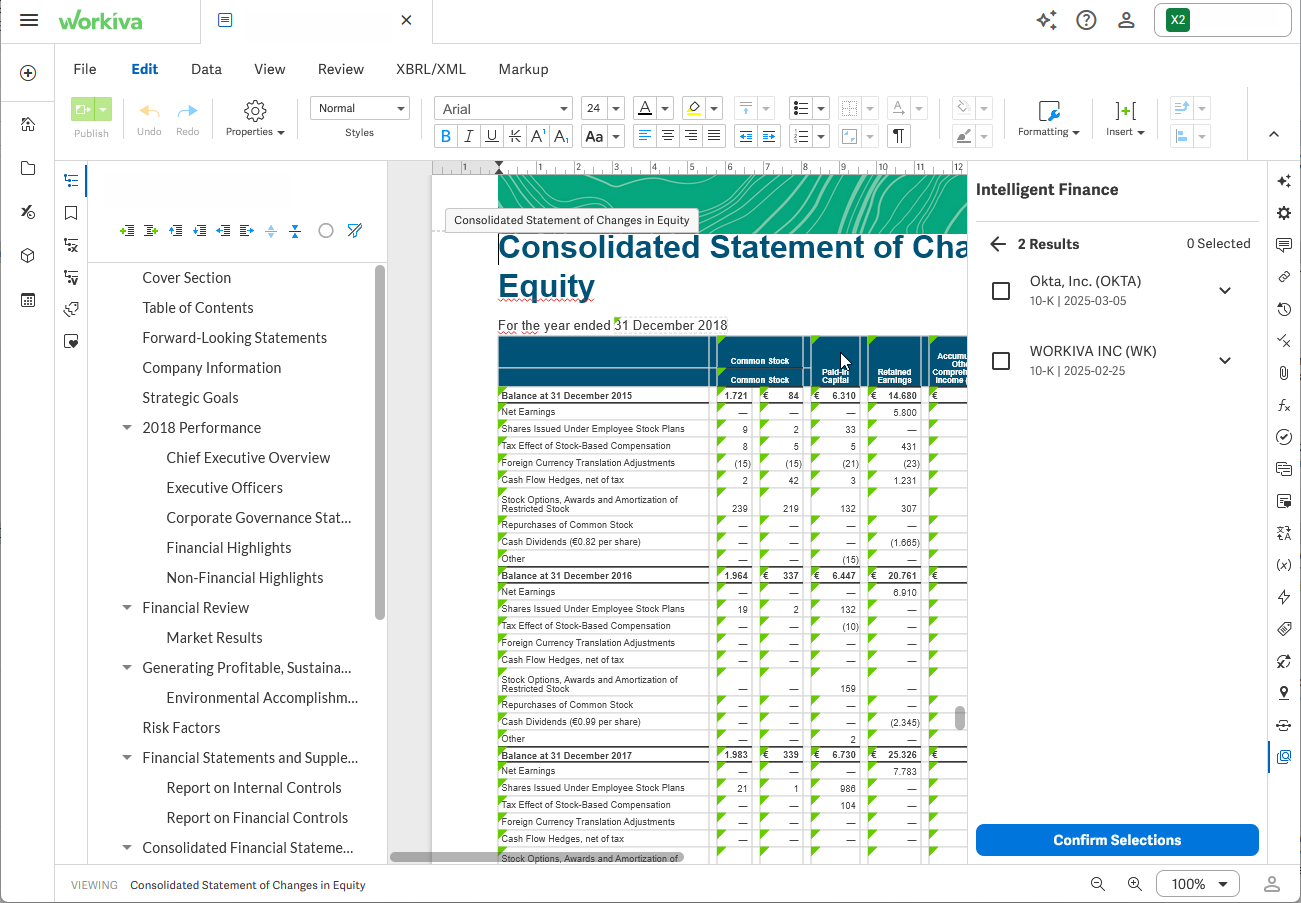This screenshot has height=903, width=1301.
Task: Collapse the 2018 Performance outline section
Action: tap(127, 428)
